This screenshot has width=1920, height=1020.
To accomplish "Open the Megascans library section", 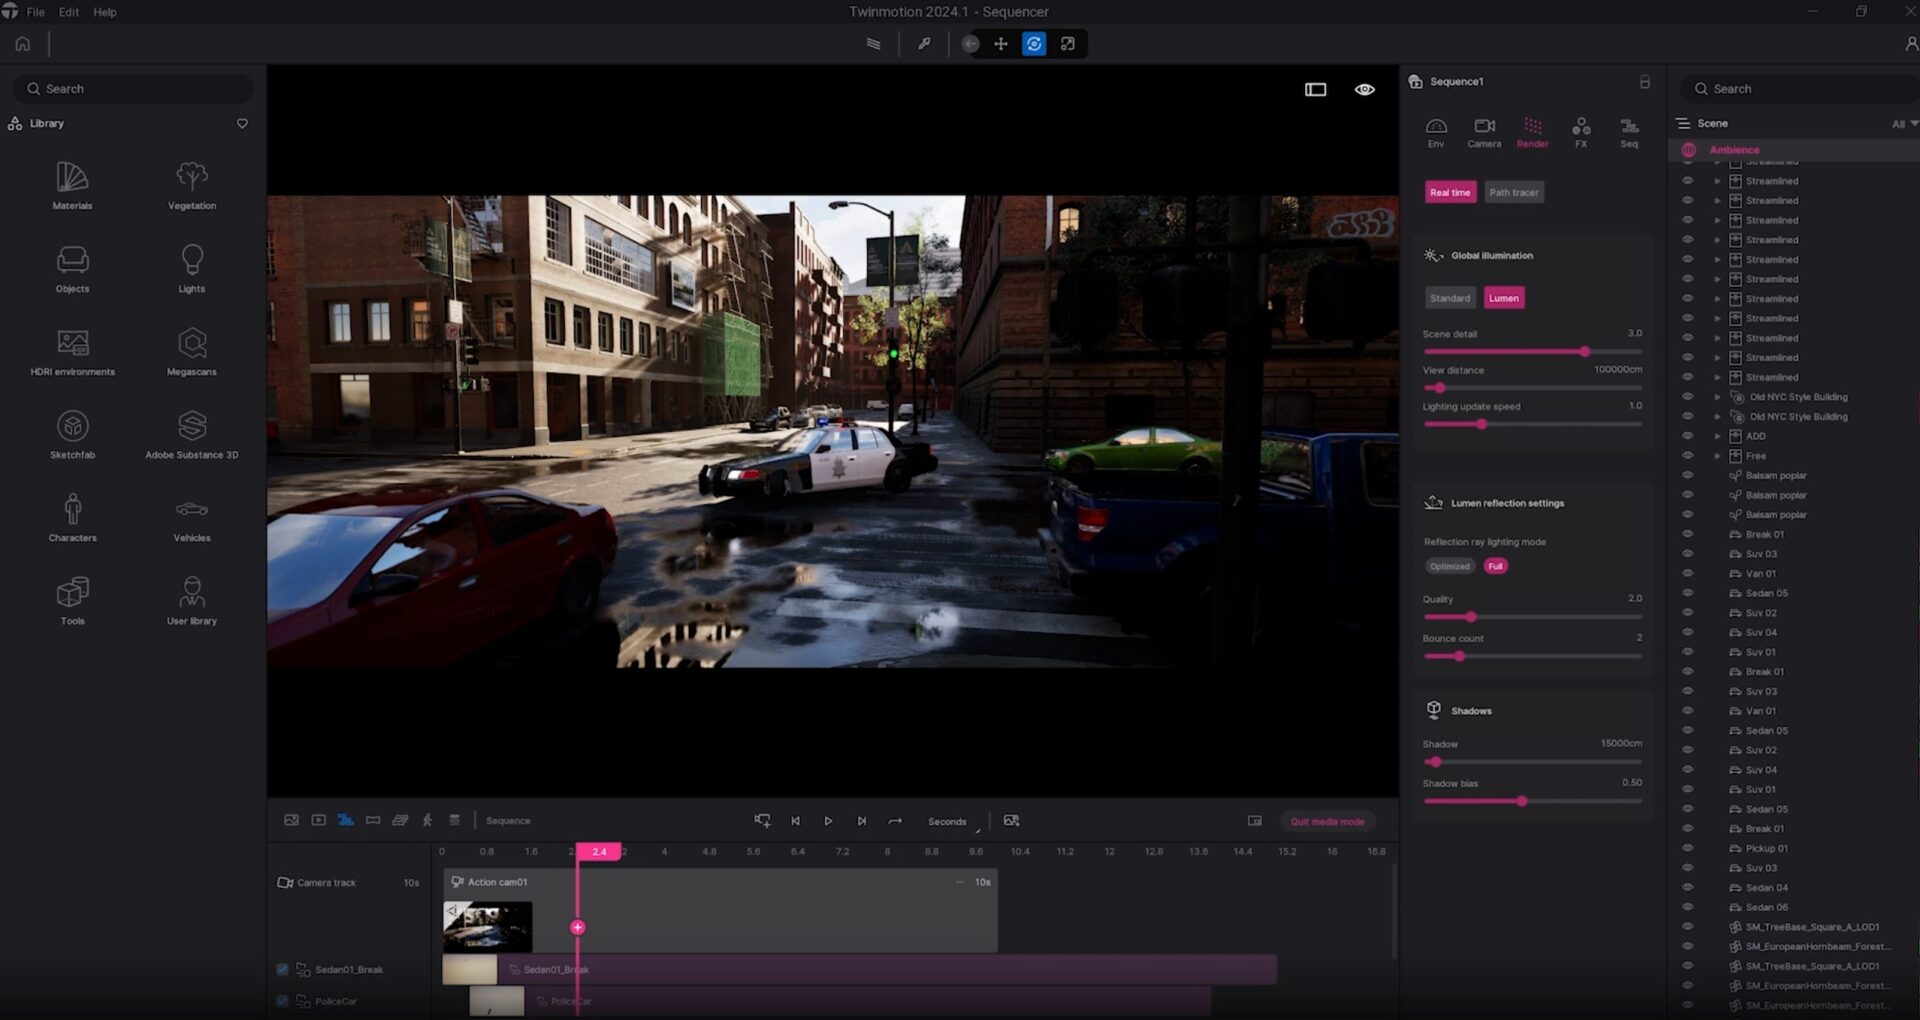I will point(191,350).
